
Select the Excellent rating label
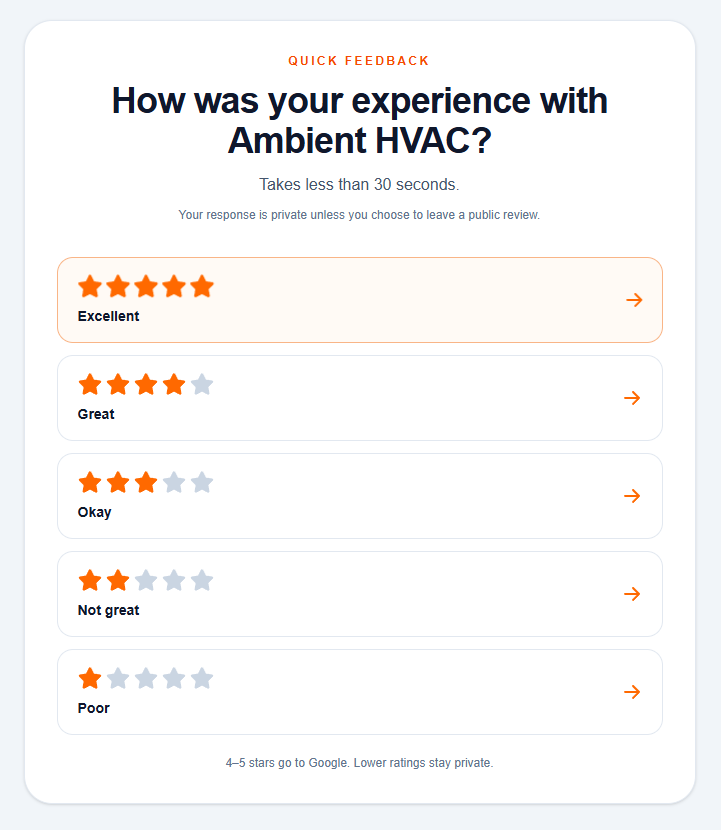(108, 316)
